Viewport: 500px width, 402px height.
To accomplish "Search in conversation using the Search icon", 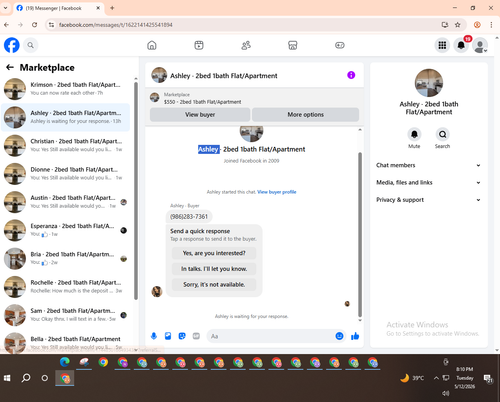I will click(442, 134).
